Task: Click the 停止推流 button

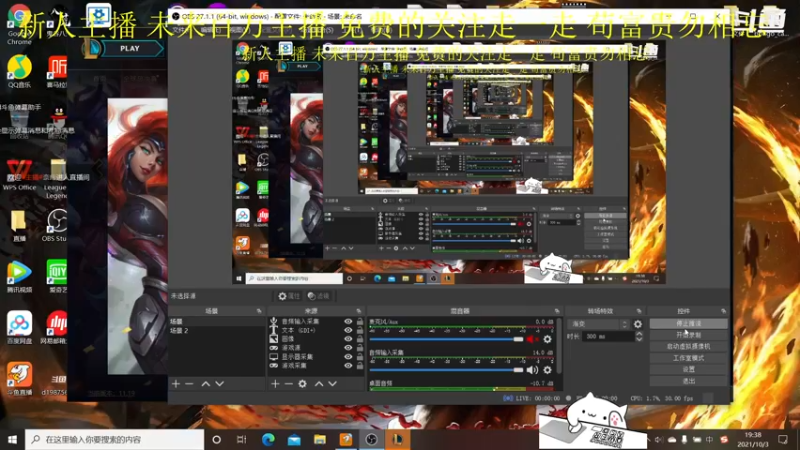Action: pyautogui.click(x=688, y=323)
